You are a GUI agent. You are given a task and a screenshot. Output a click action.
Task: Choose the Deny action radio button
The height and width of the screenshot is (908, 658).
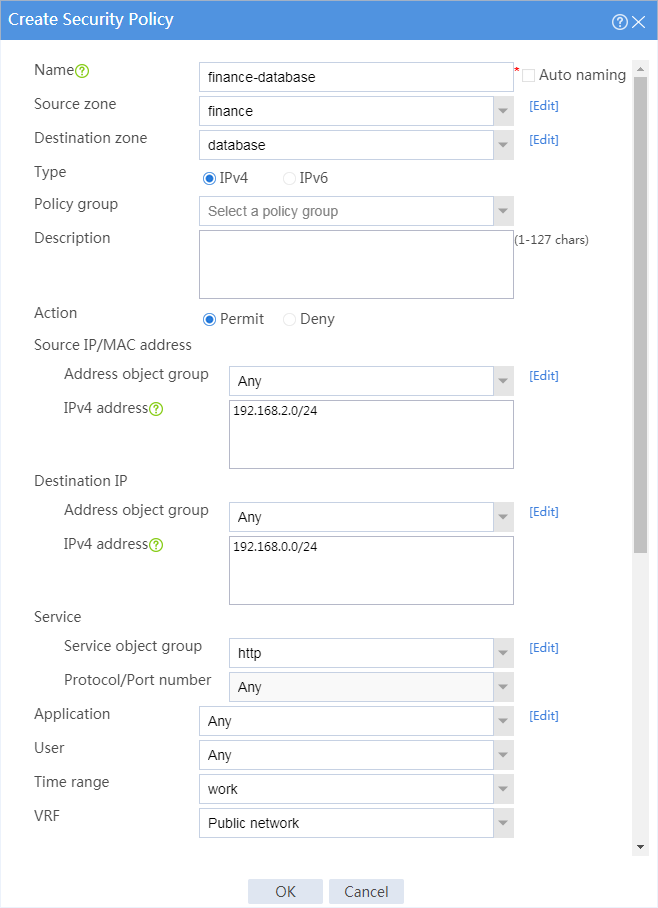[289, 320]
